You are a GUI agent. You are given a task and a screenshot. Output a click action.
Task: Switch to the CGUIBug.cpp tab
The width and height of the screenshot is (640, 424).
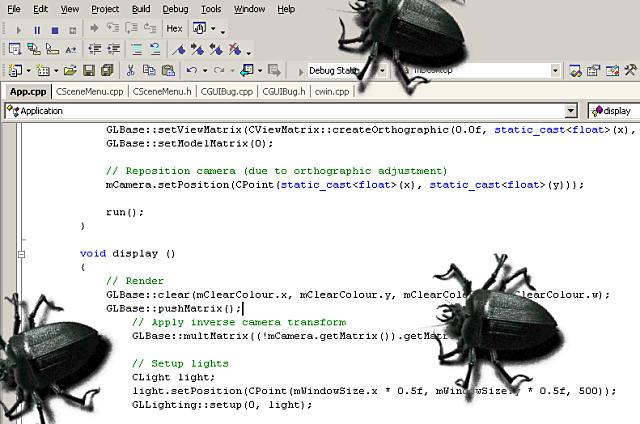[227, 92]
